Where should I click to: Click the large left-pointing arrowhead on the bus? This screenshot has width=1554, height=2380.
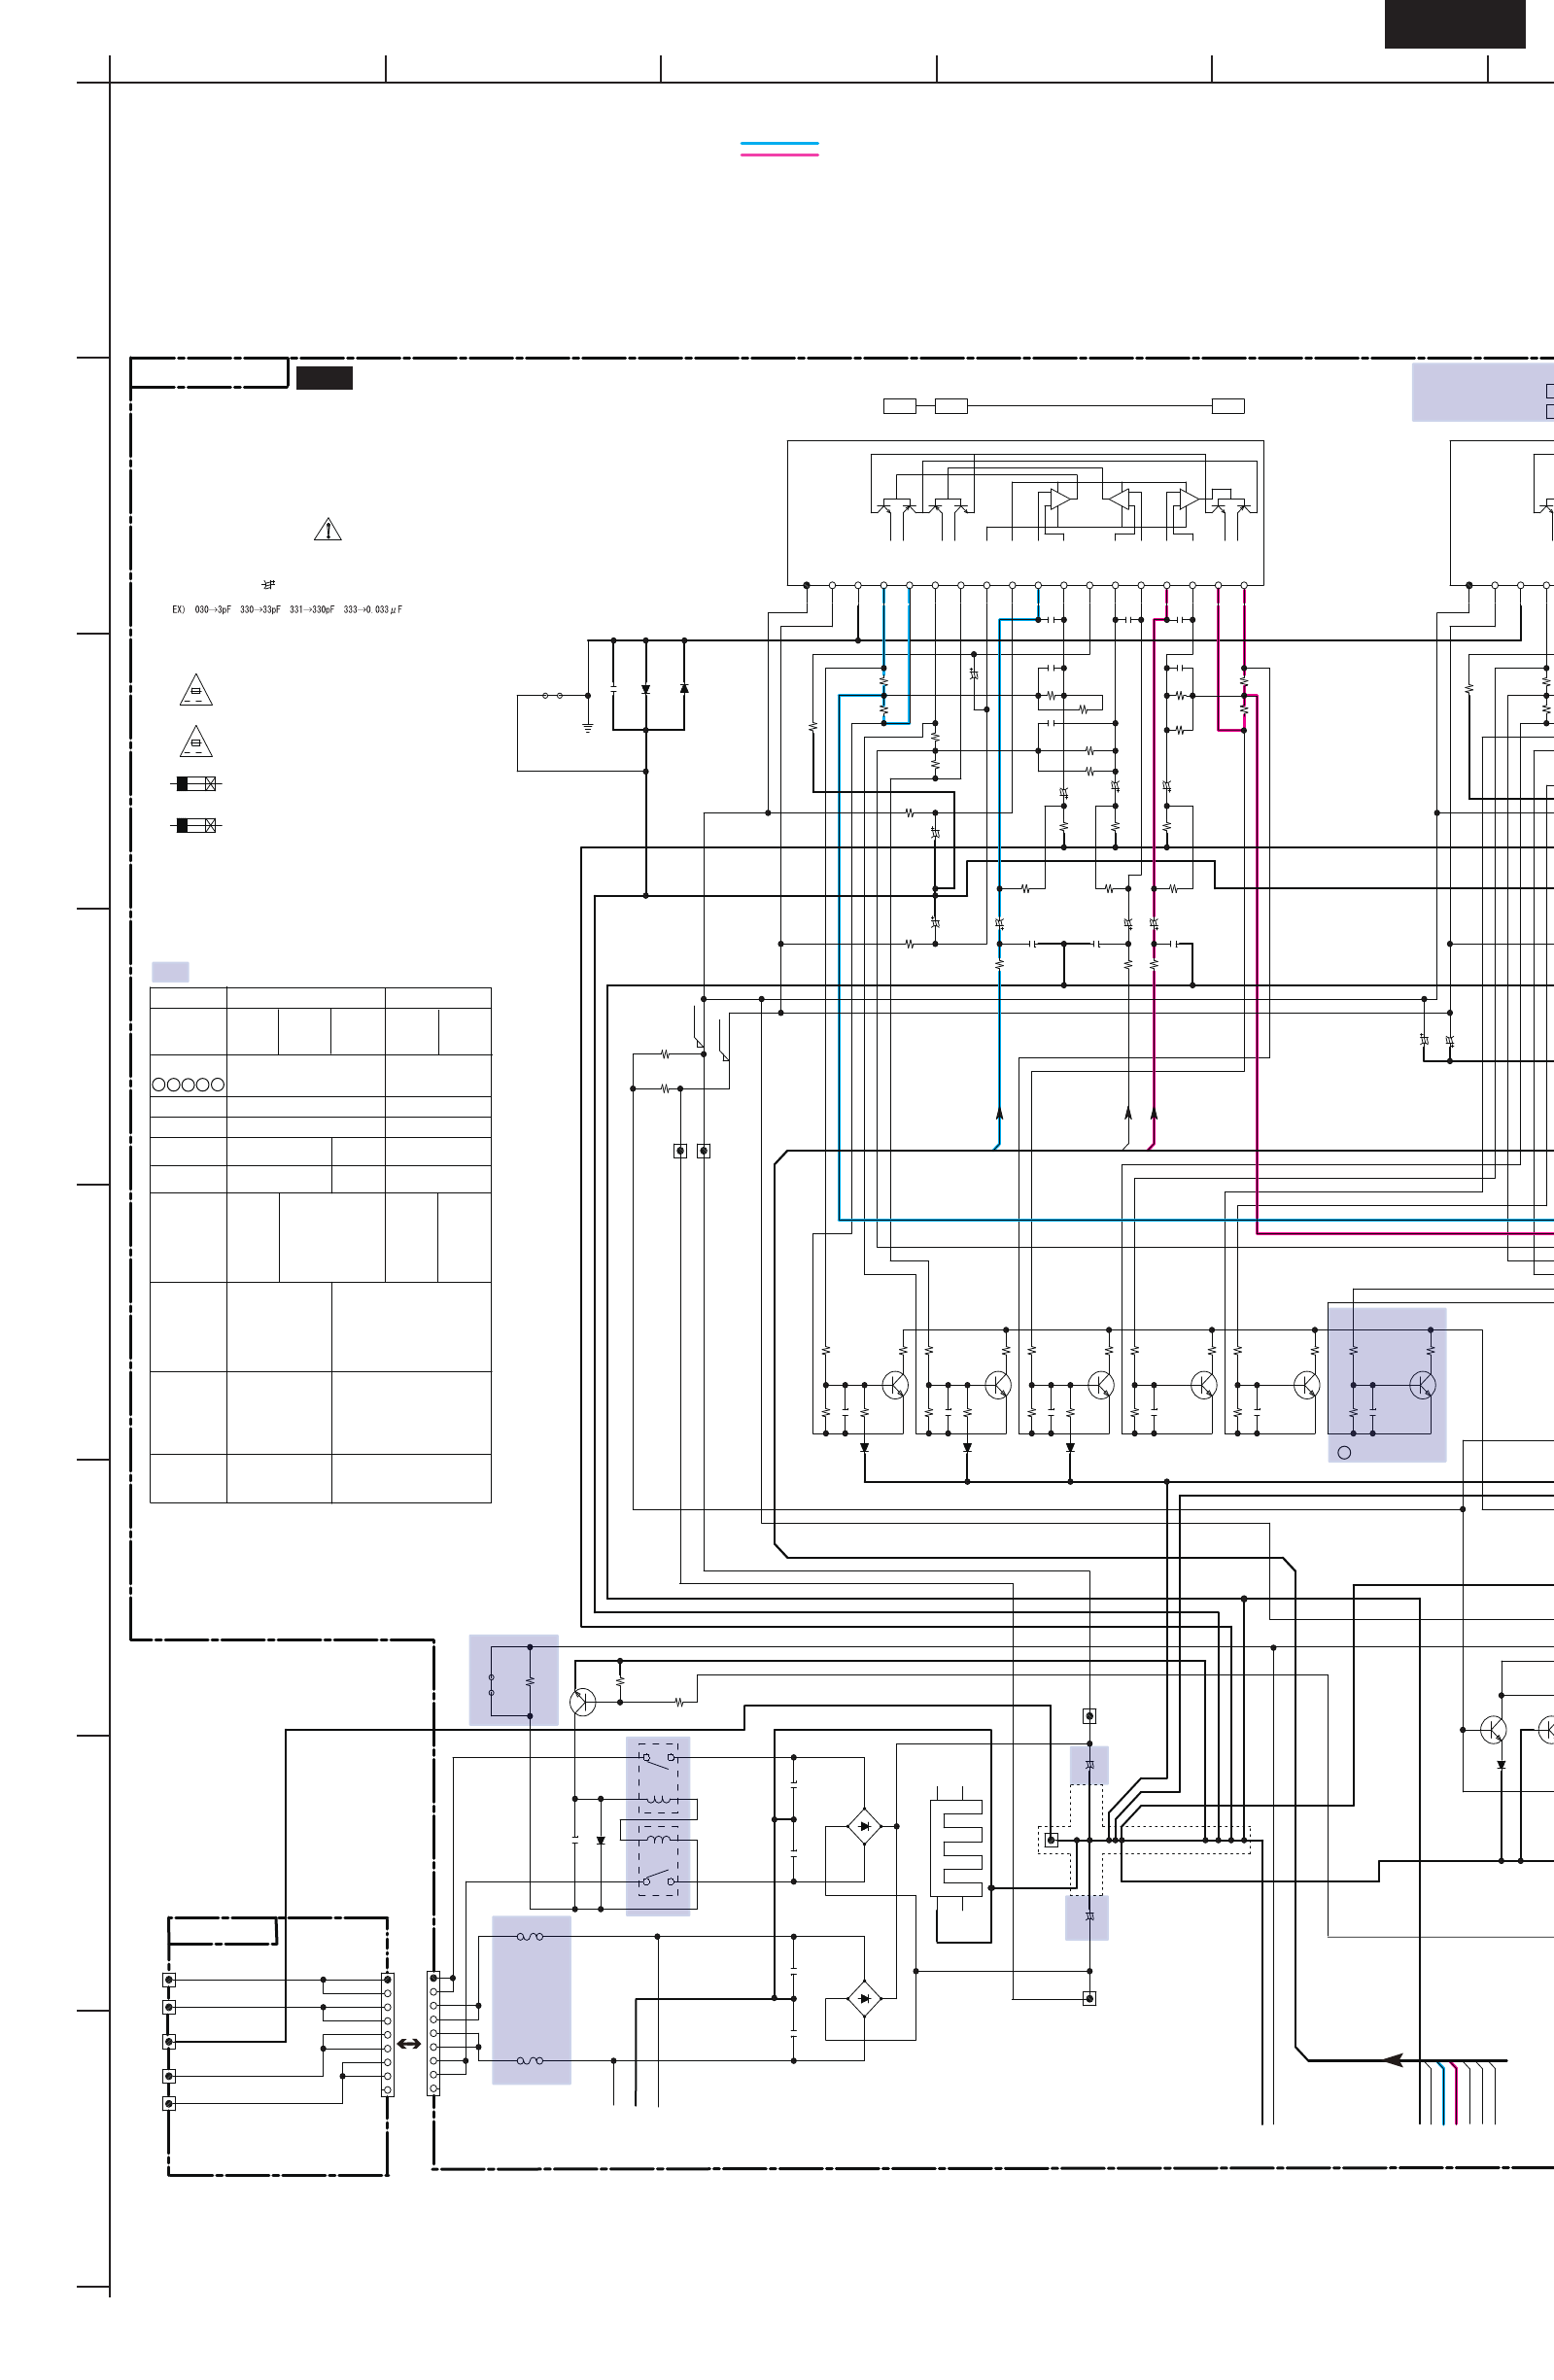[1393, 2060]
